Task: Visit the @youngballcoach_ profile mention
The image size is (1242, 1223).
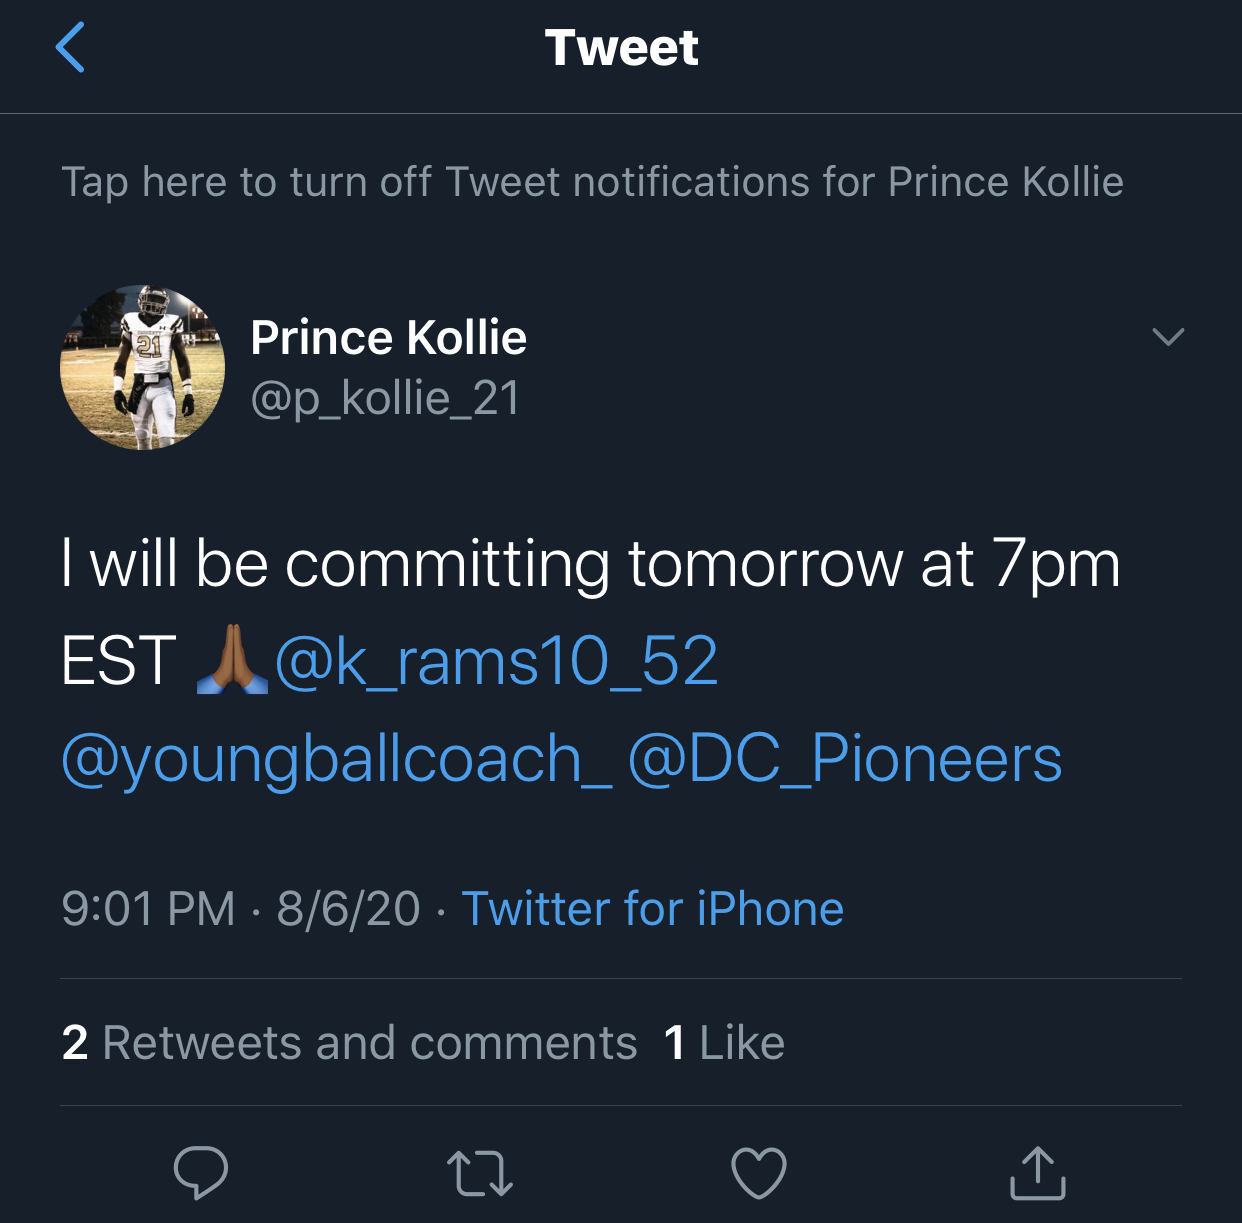Action: (336, 758)
